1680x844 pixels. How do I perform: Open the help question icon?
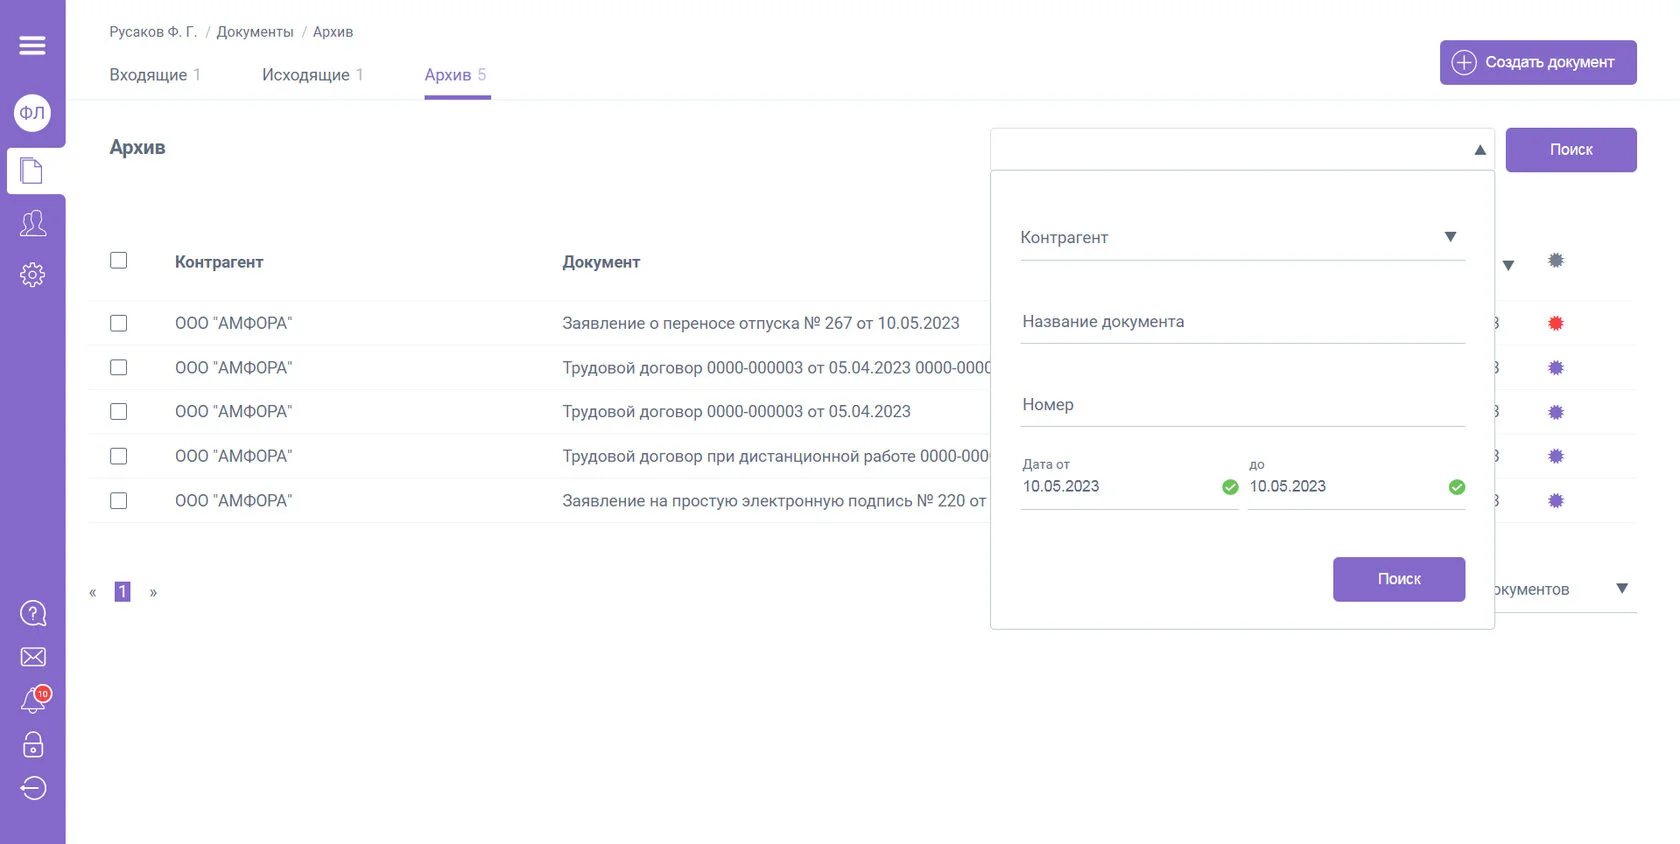(32, 613)
